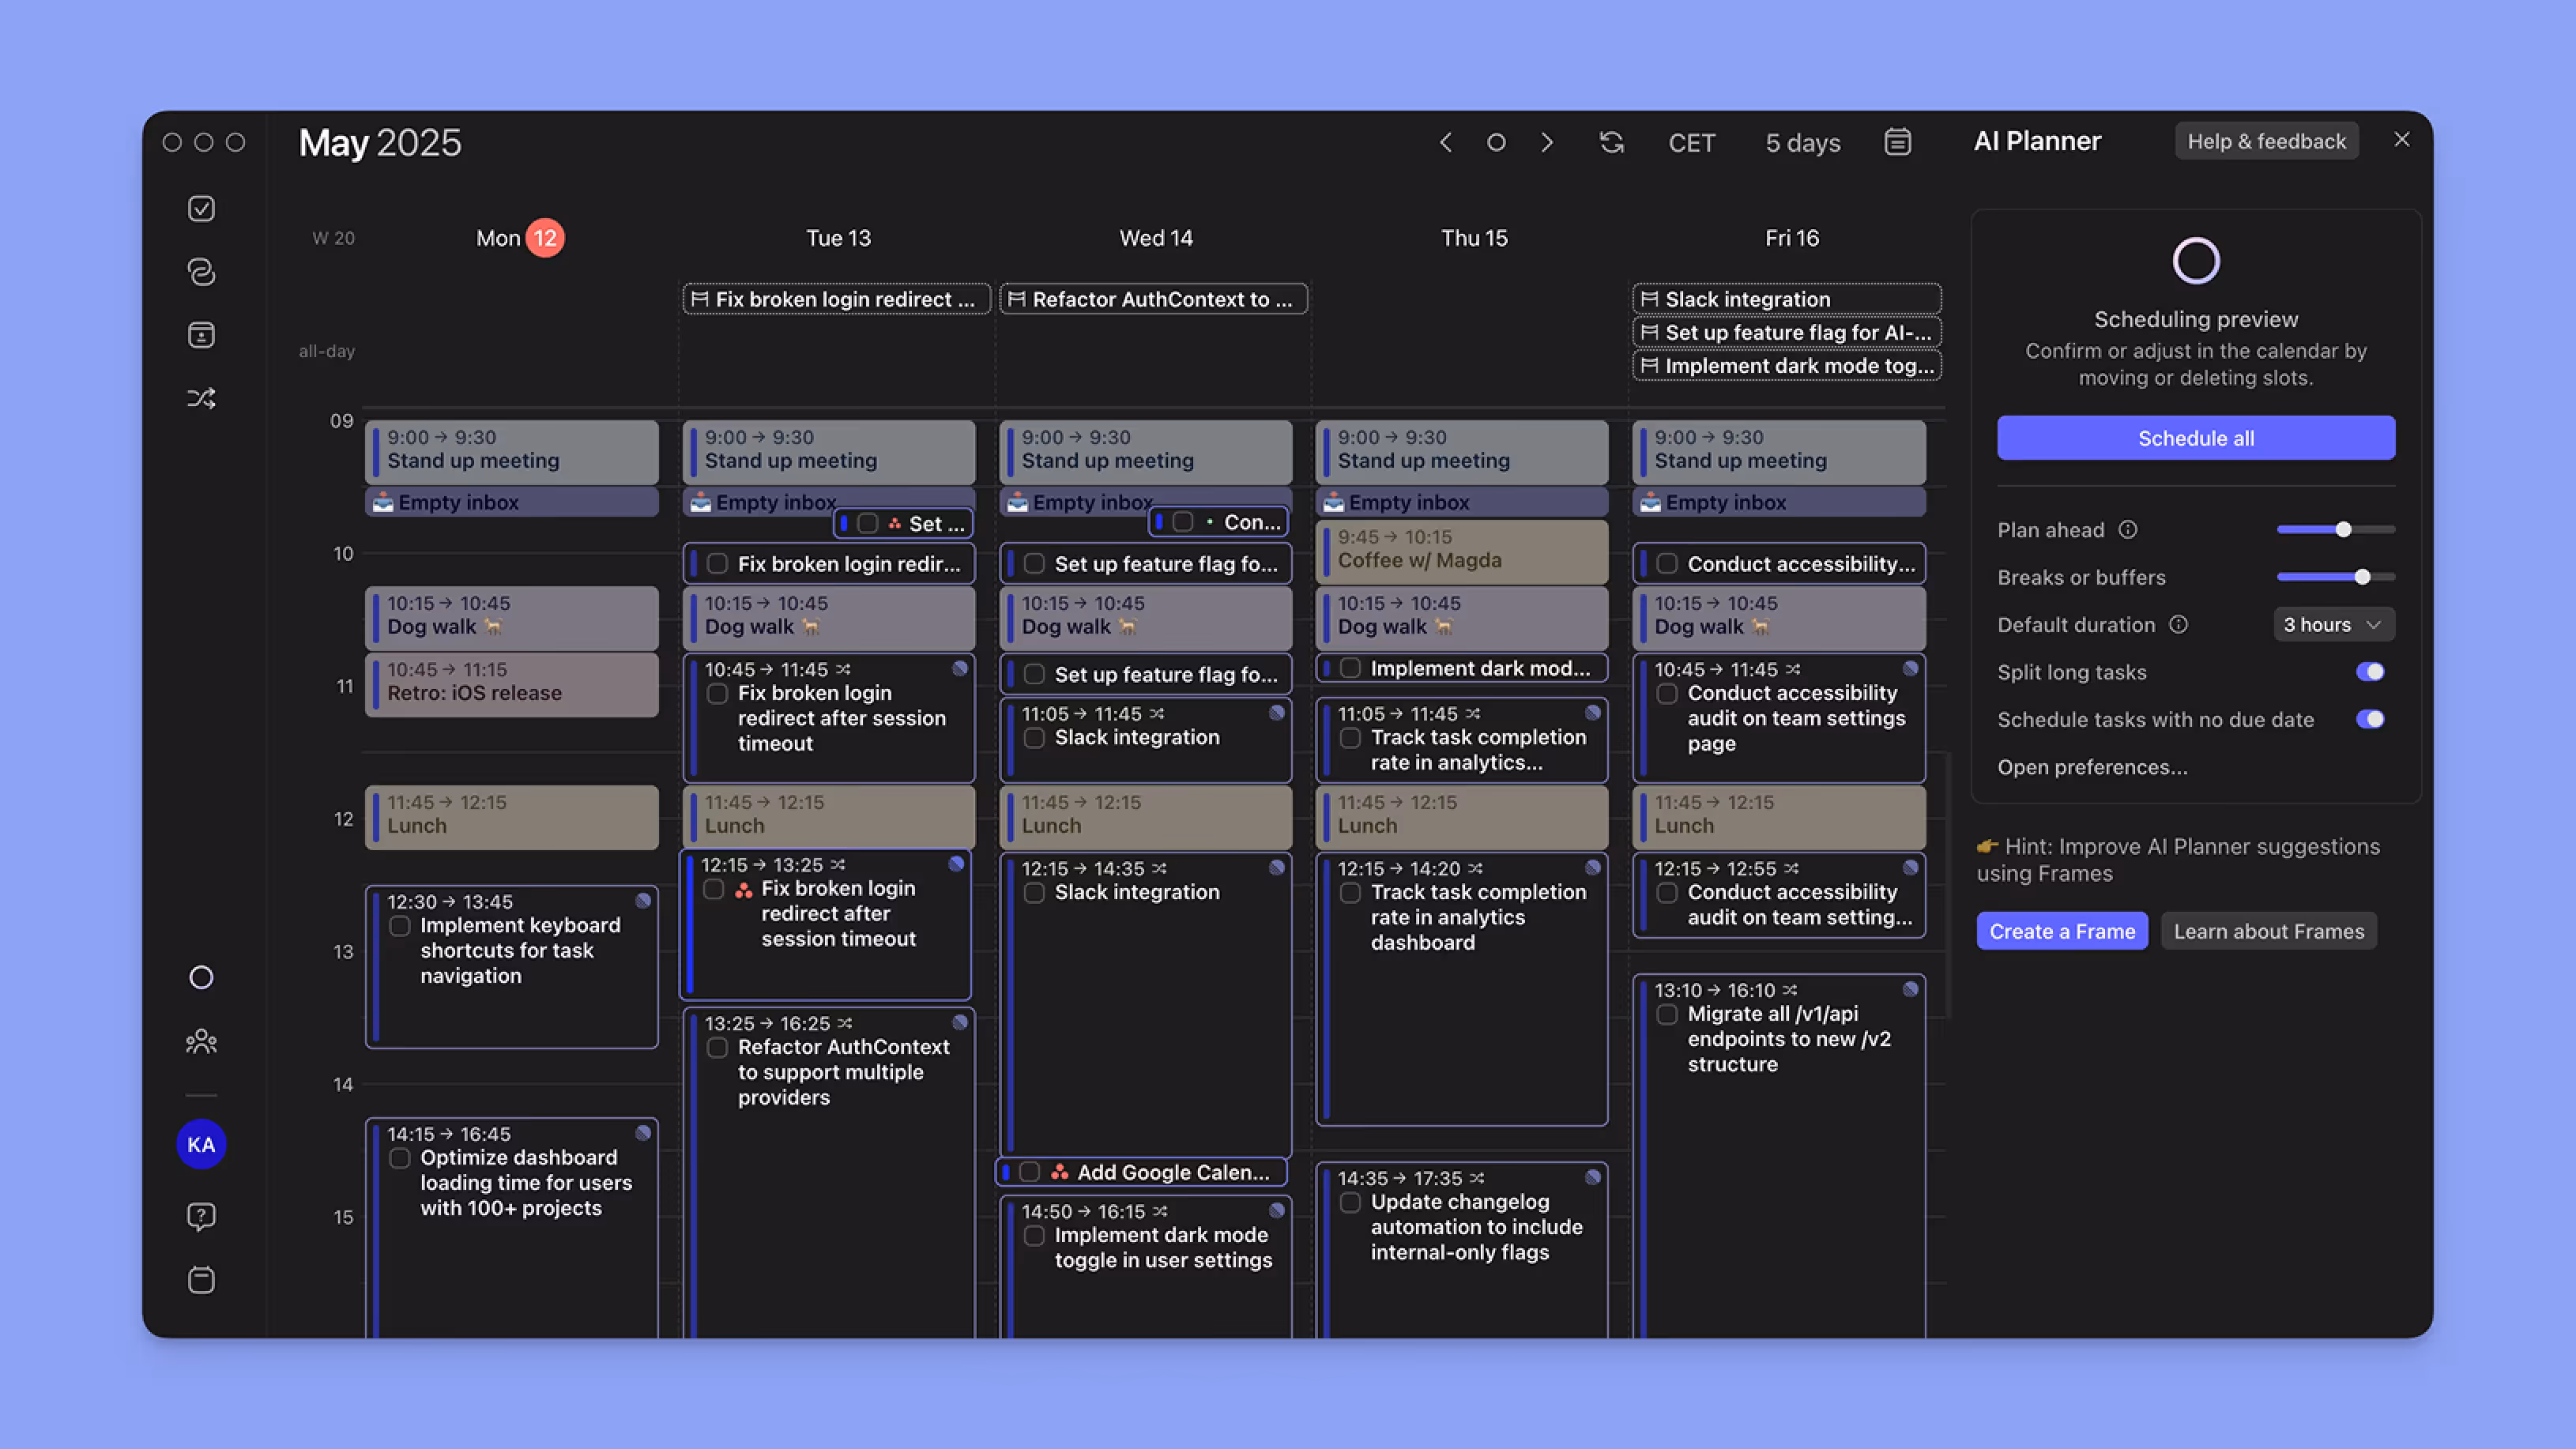This screenshot has width=2576, height=1449.
Task: Tick the Migrate all /v1/api endpoints checkbox
Action: tap(1667, 1014)
